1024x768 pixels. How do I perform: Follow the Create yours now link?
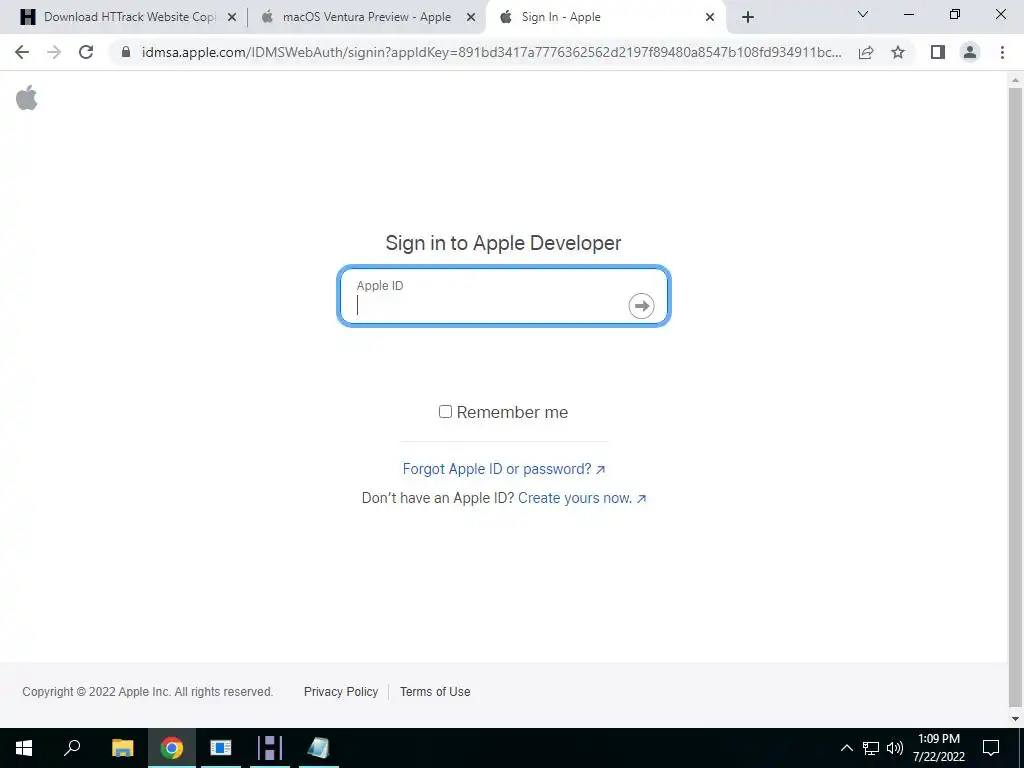click(582, 498)
